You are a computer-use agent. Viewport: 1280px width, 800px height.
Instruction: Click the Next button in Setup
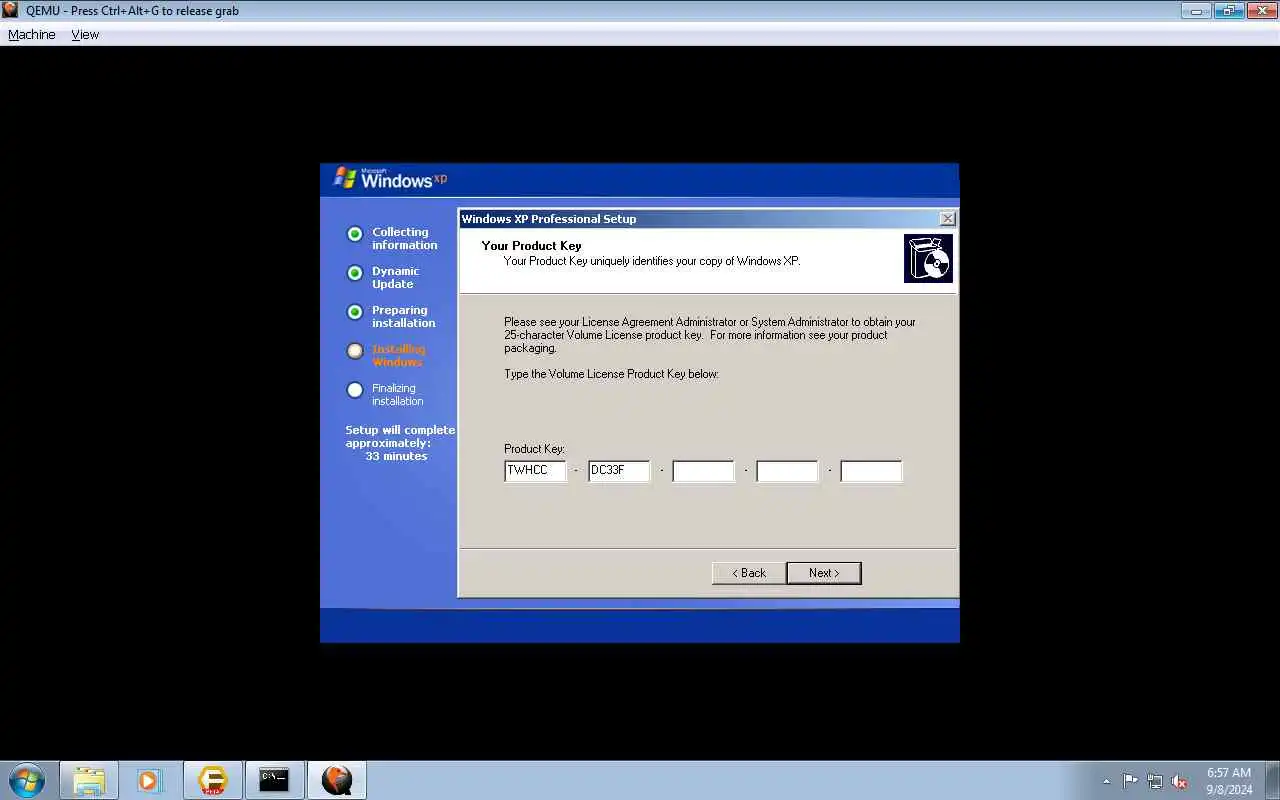tap(824, 573)
